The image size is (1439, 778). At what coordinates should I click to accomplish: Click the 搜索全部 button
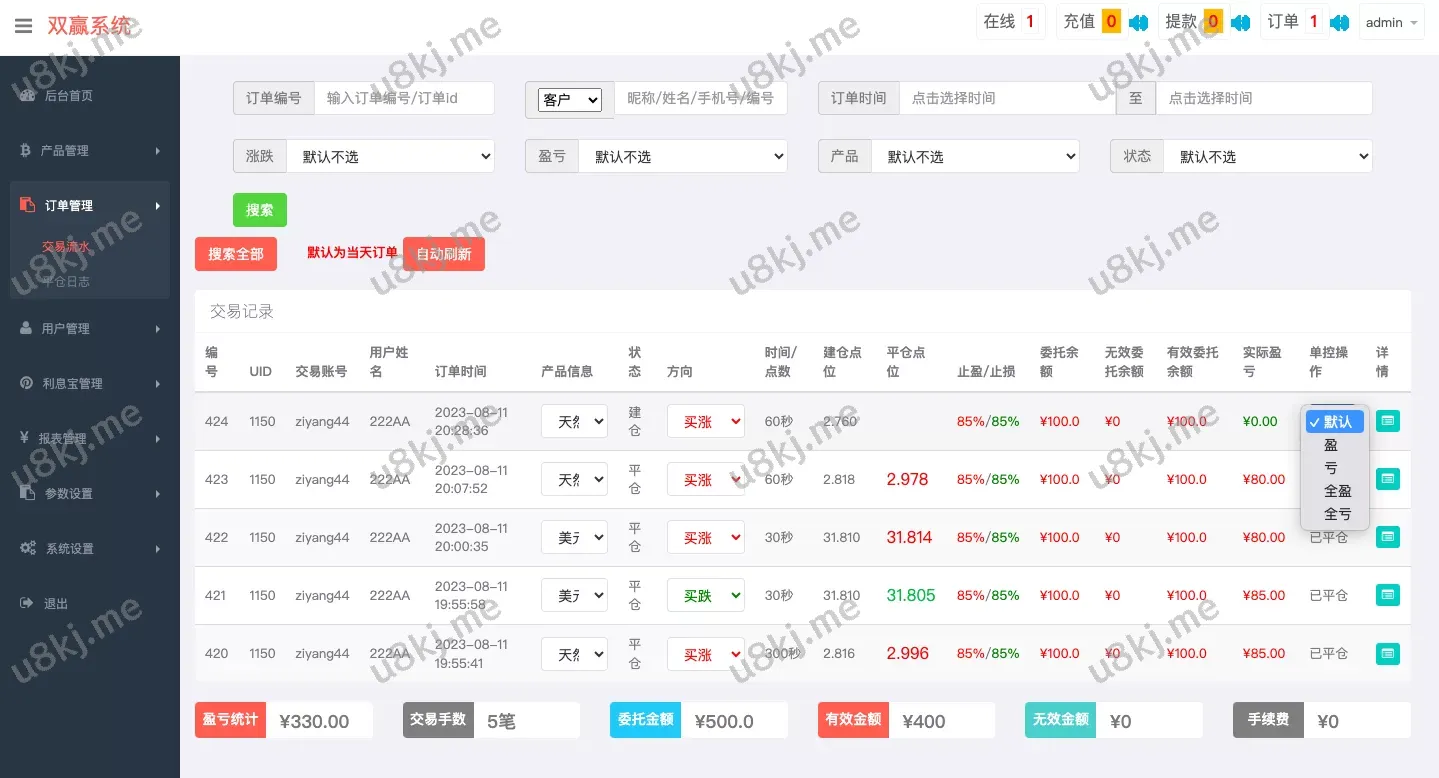pyautogui.click(x=236, y=254)
